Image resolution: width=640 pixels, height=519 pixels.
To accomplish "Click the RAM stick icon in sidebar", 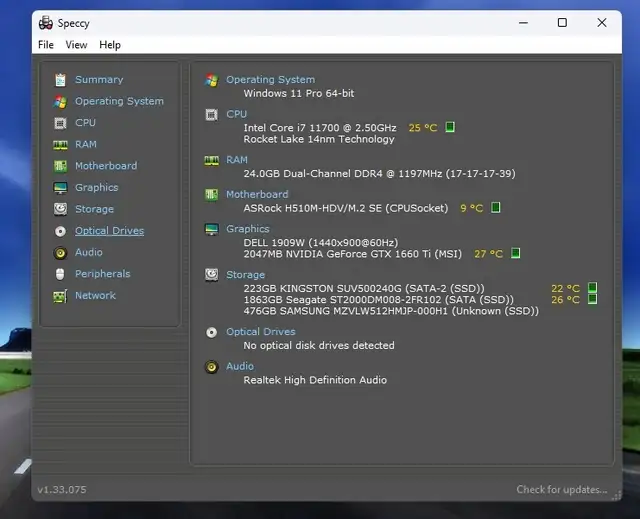I will click(60, 145).
